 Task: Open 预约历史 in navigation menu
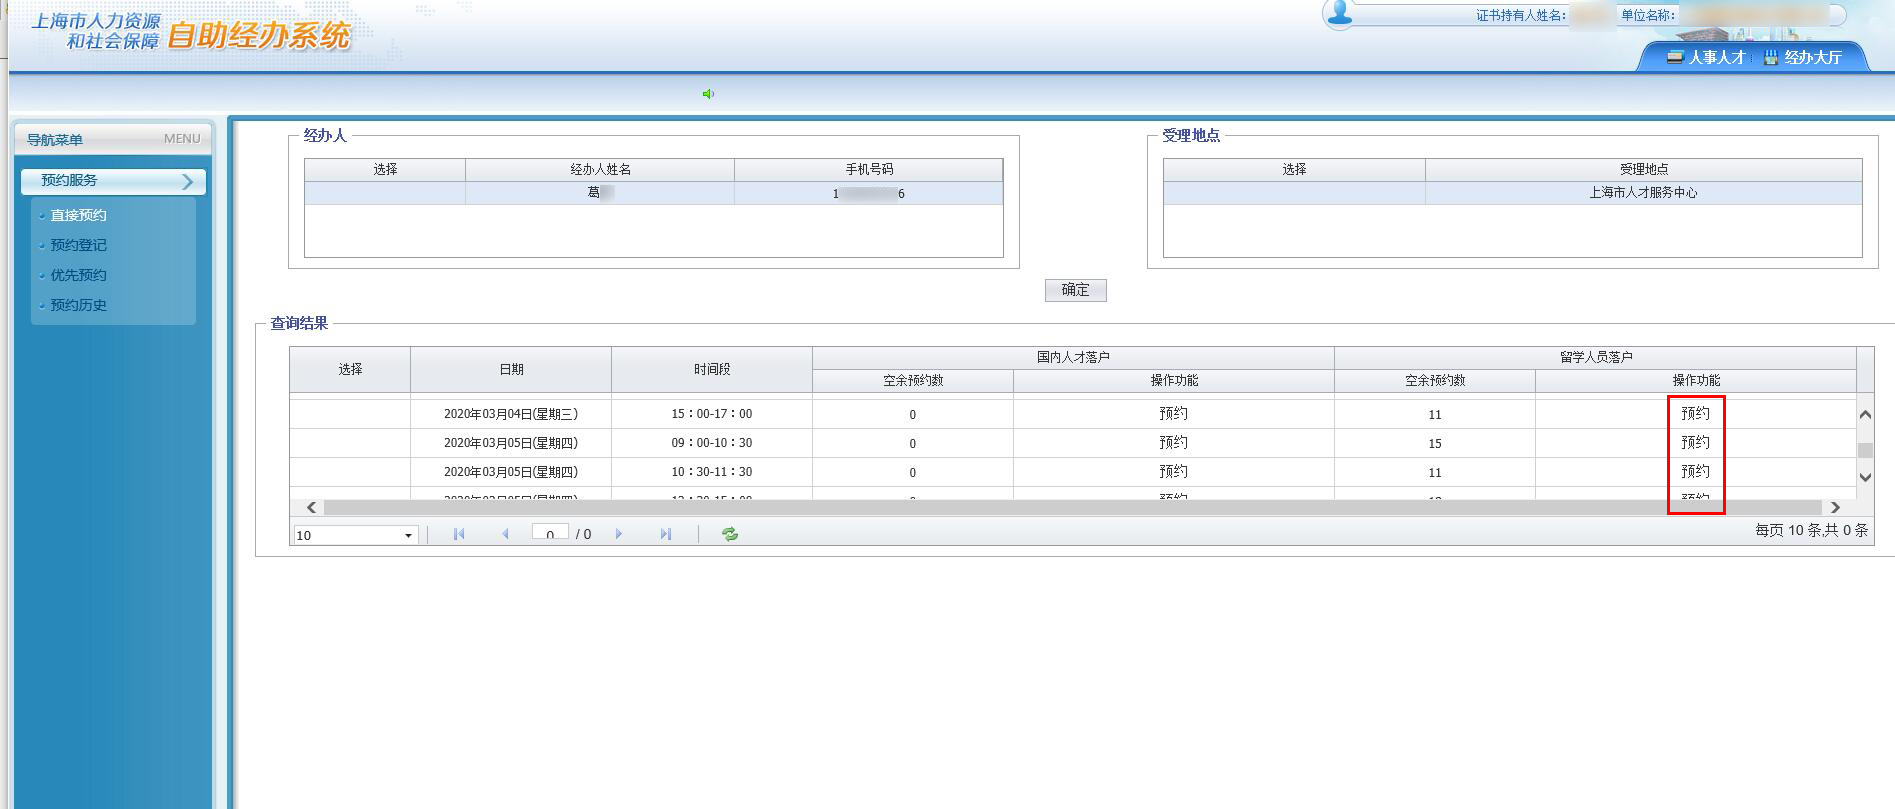pyautogui.click(x=78, y=305)
